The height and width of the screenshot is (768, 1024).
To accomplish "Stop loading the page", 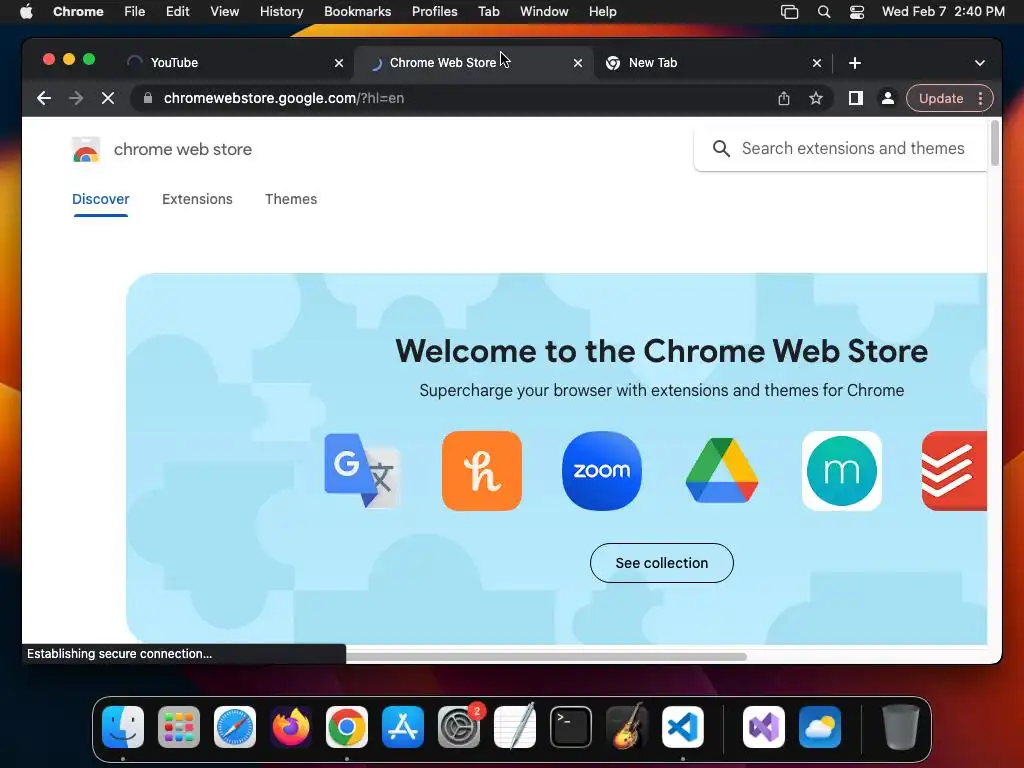I will [108, 98].
